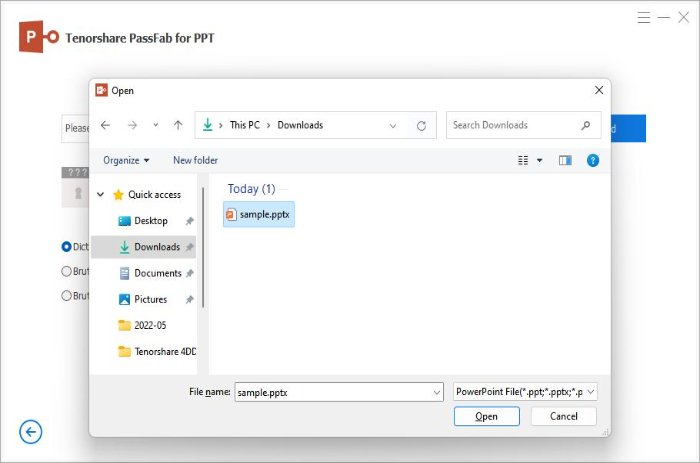The height and width of the screenshot is (463, 700).
Task: Select the Dictionary attack radio button
Action: point(67,246)
